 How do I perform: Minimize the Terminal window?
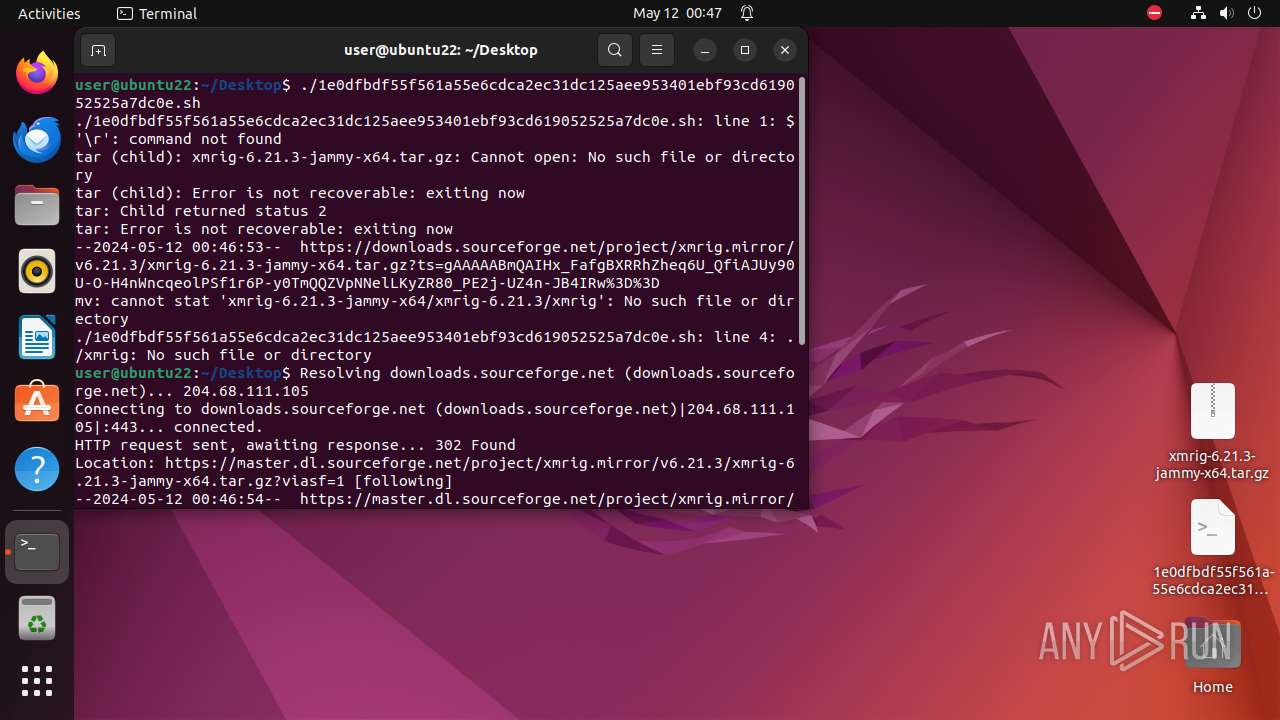[x=705, y=50]
